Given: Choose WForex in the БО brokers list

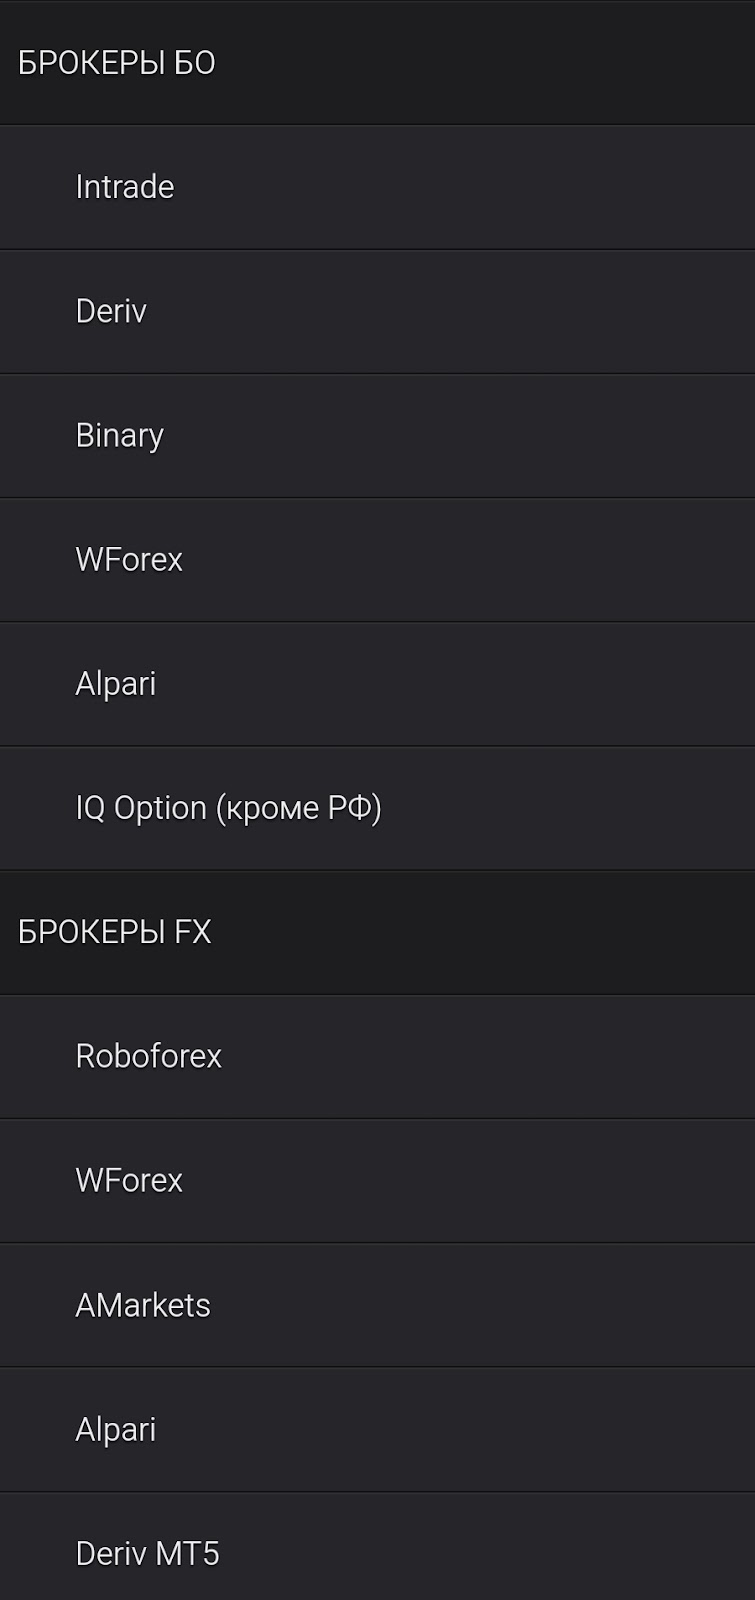Looking at the screenshot, I should point(377,559).
